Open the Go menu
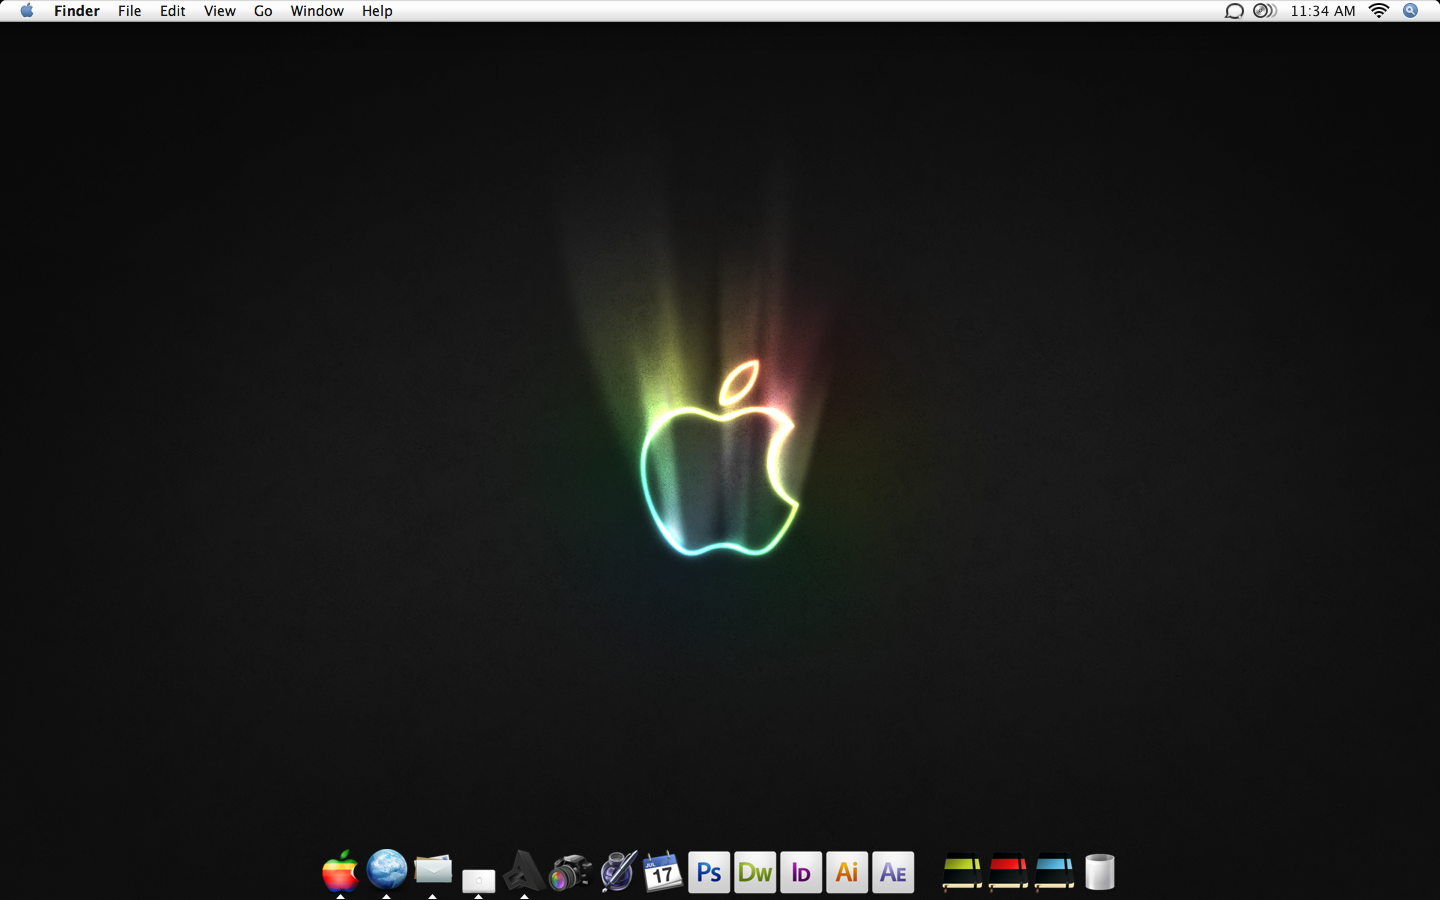 pyautogui.click(x=263, y=11)
